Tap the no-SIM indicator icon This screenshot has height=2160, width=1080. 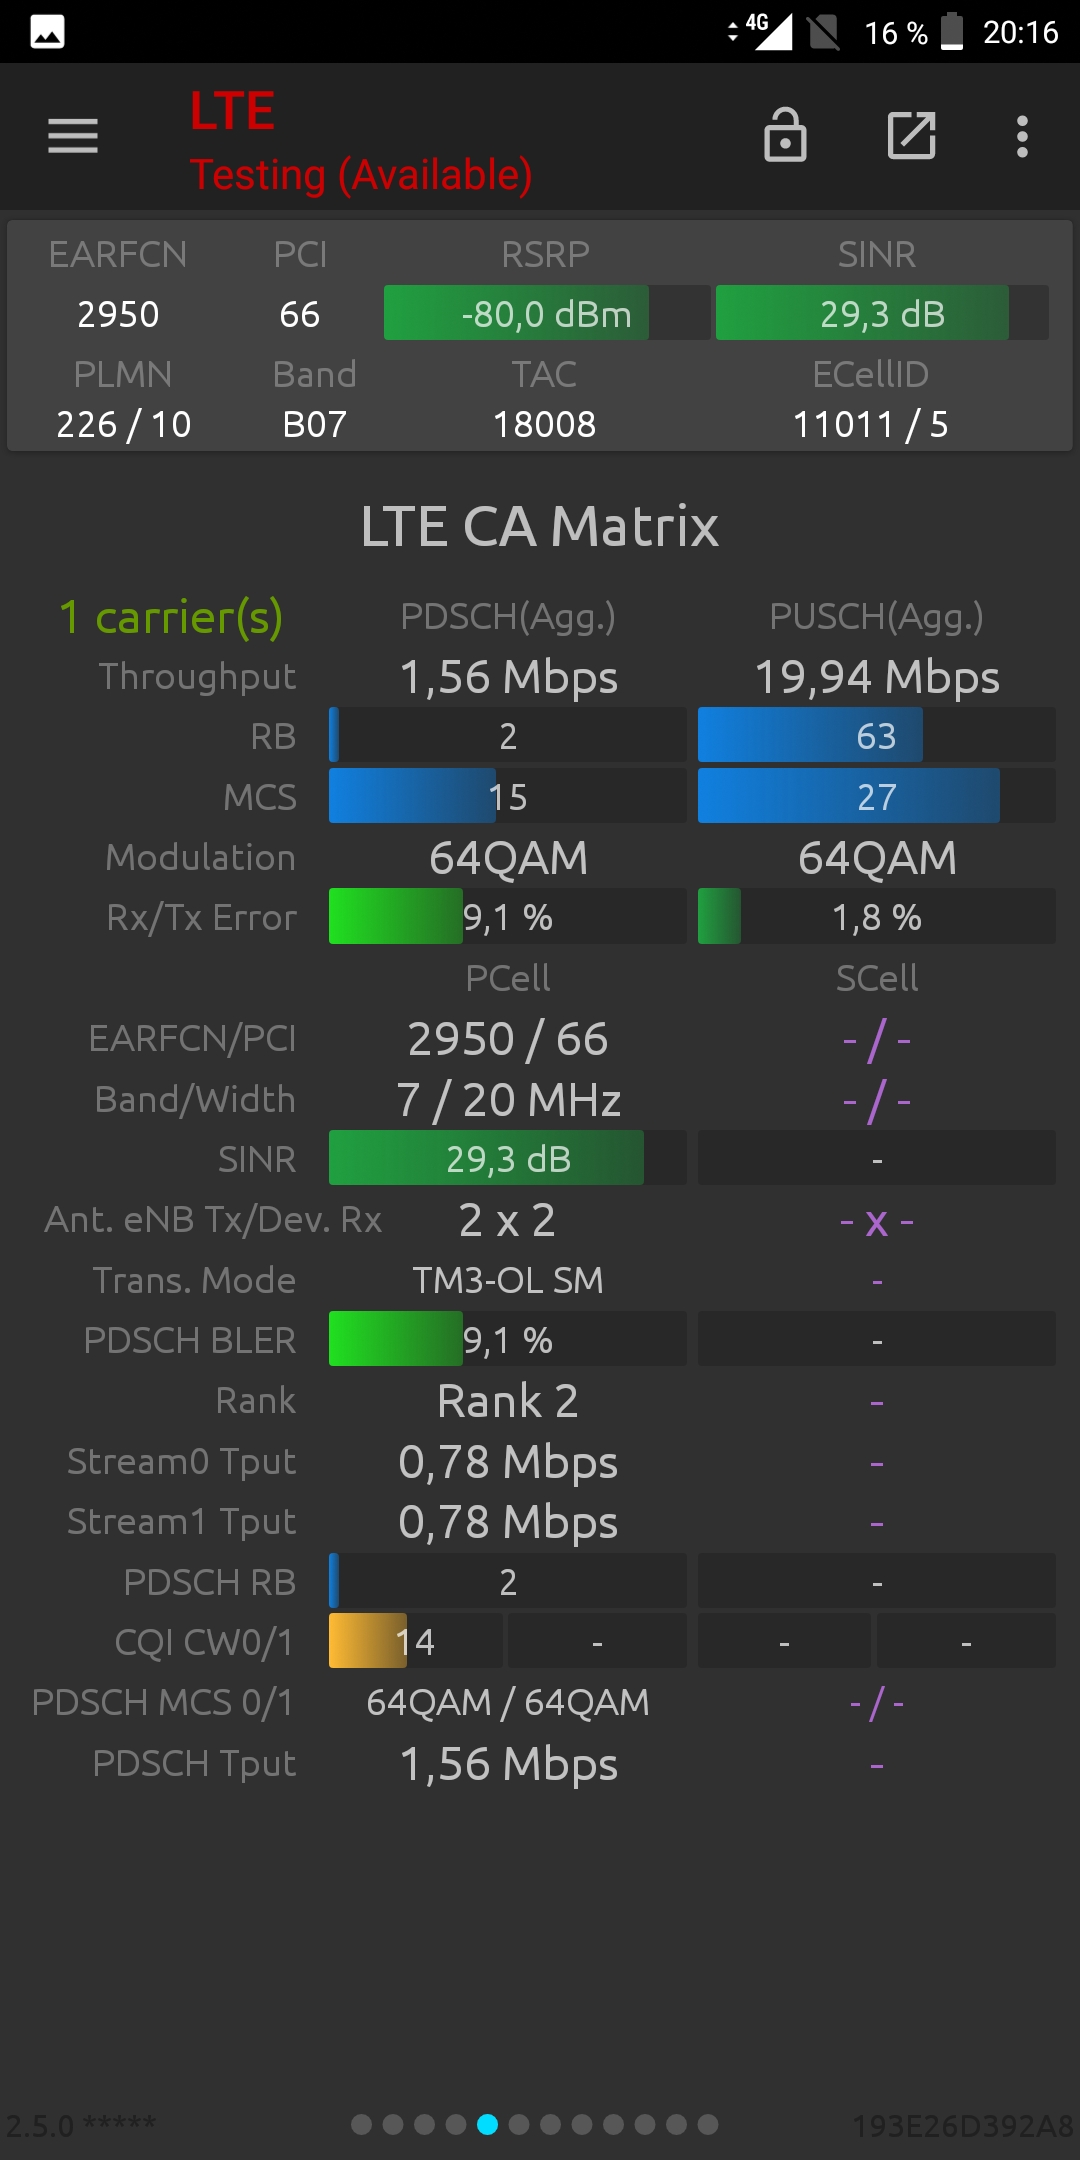pos(824,32)
